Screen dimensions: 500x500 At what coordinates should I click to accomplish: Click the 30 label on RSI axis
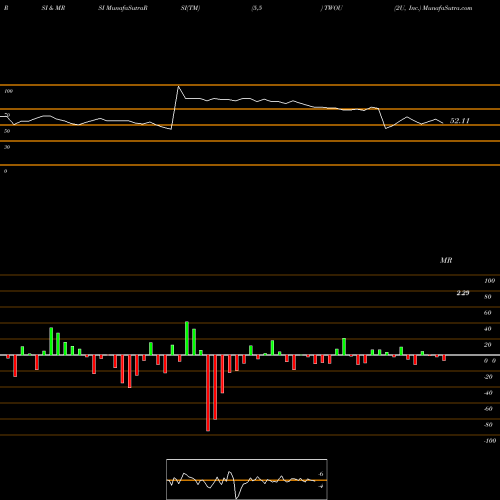(7, 147)
